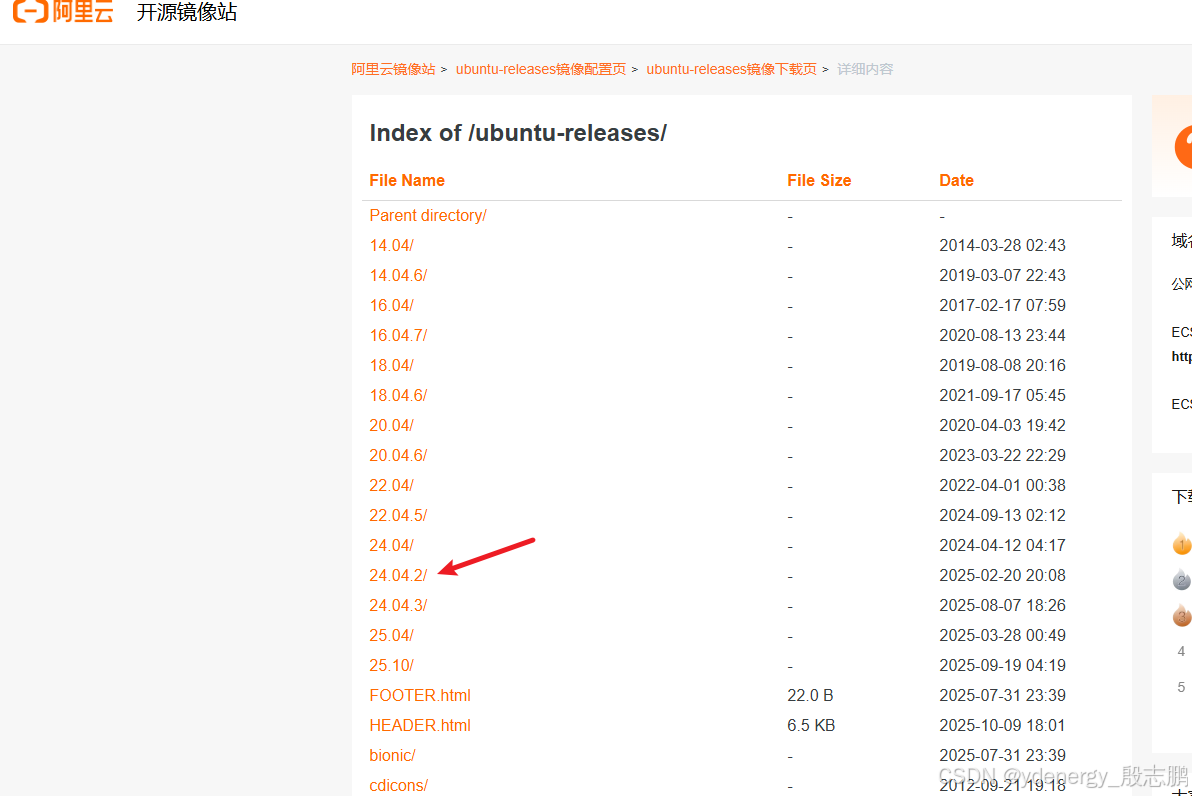This screenshot has height=796, width=1192.
Task: Click the 详细内容 breadcrumb text
Action: [865, 69]
